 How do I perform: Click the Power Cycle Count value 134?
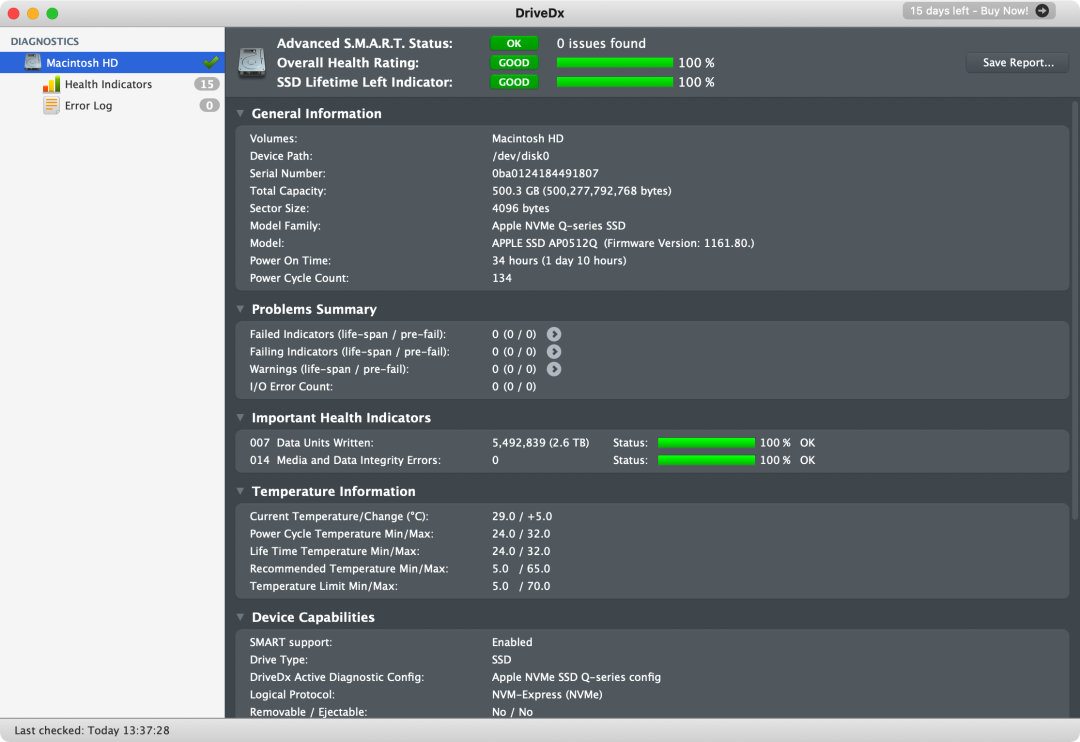pos(501,278)
